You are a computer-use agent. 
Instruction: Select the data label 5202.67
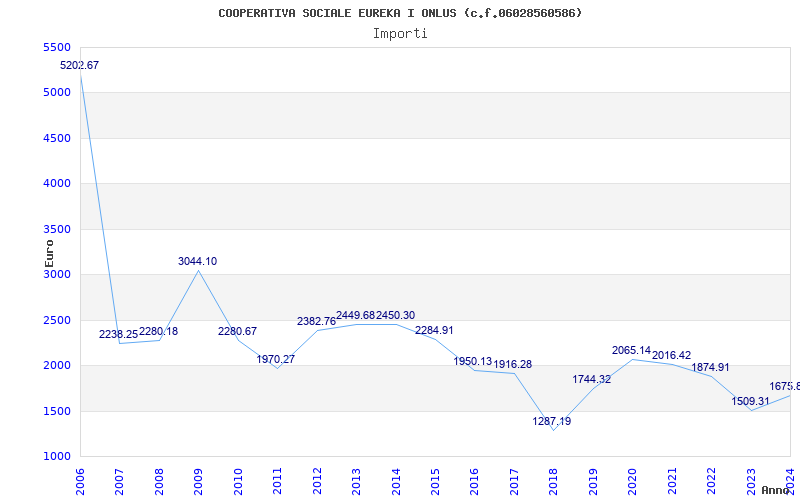[80, 65]
